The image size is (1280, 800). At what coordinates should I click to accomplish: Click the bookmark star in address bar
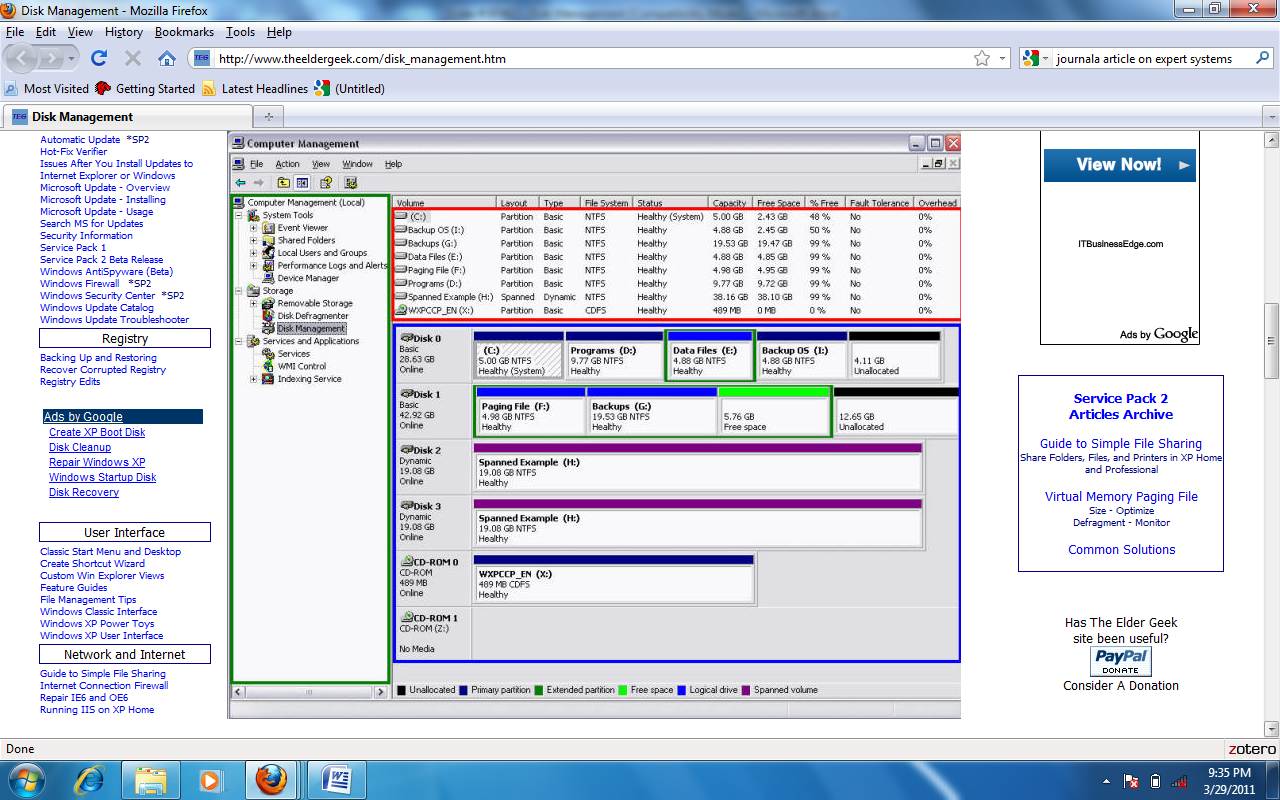(982, 58)
